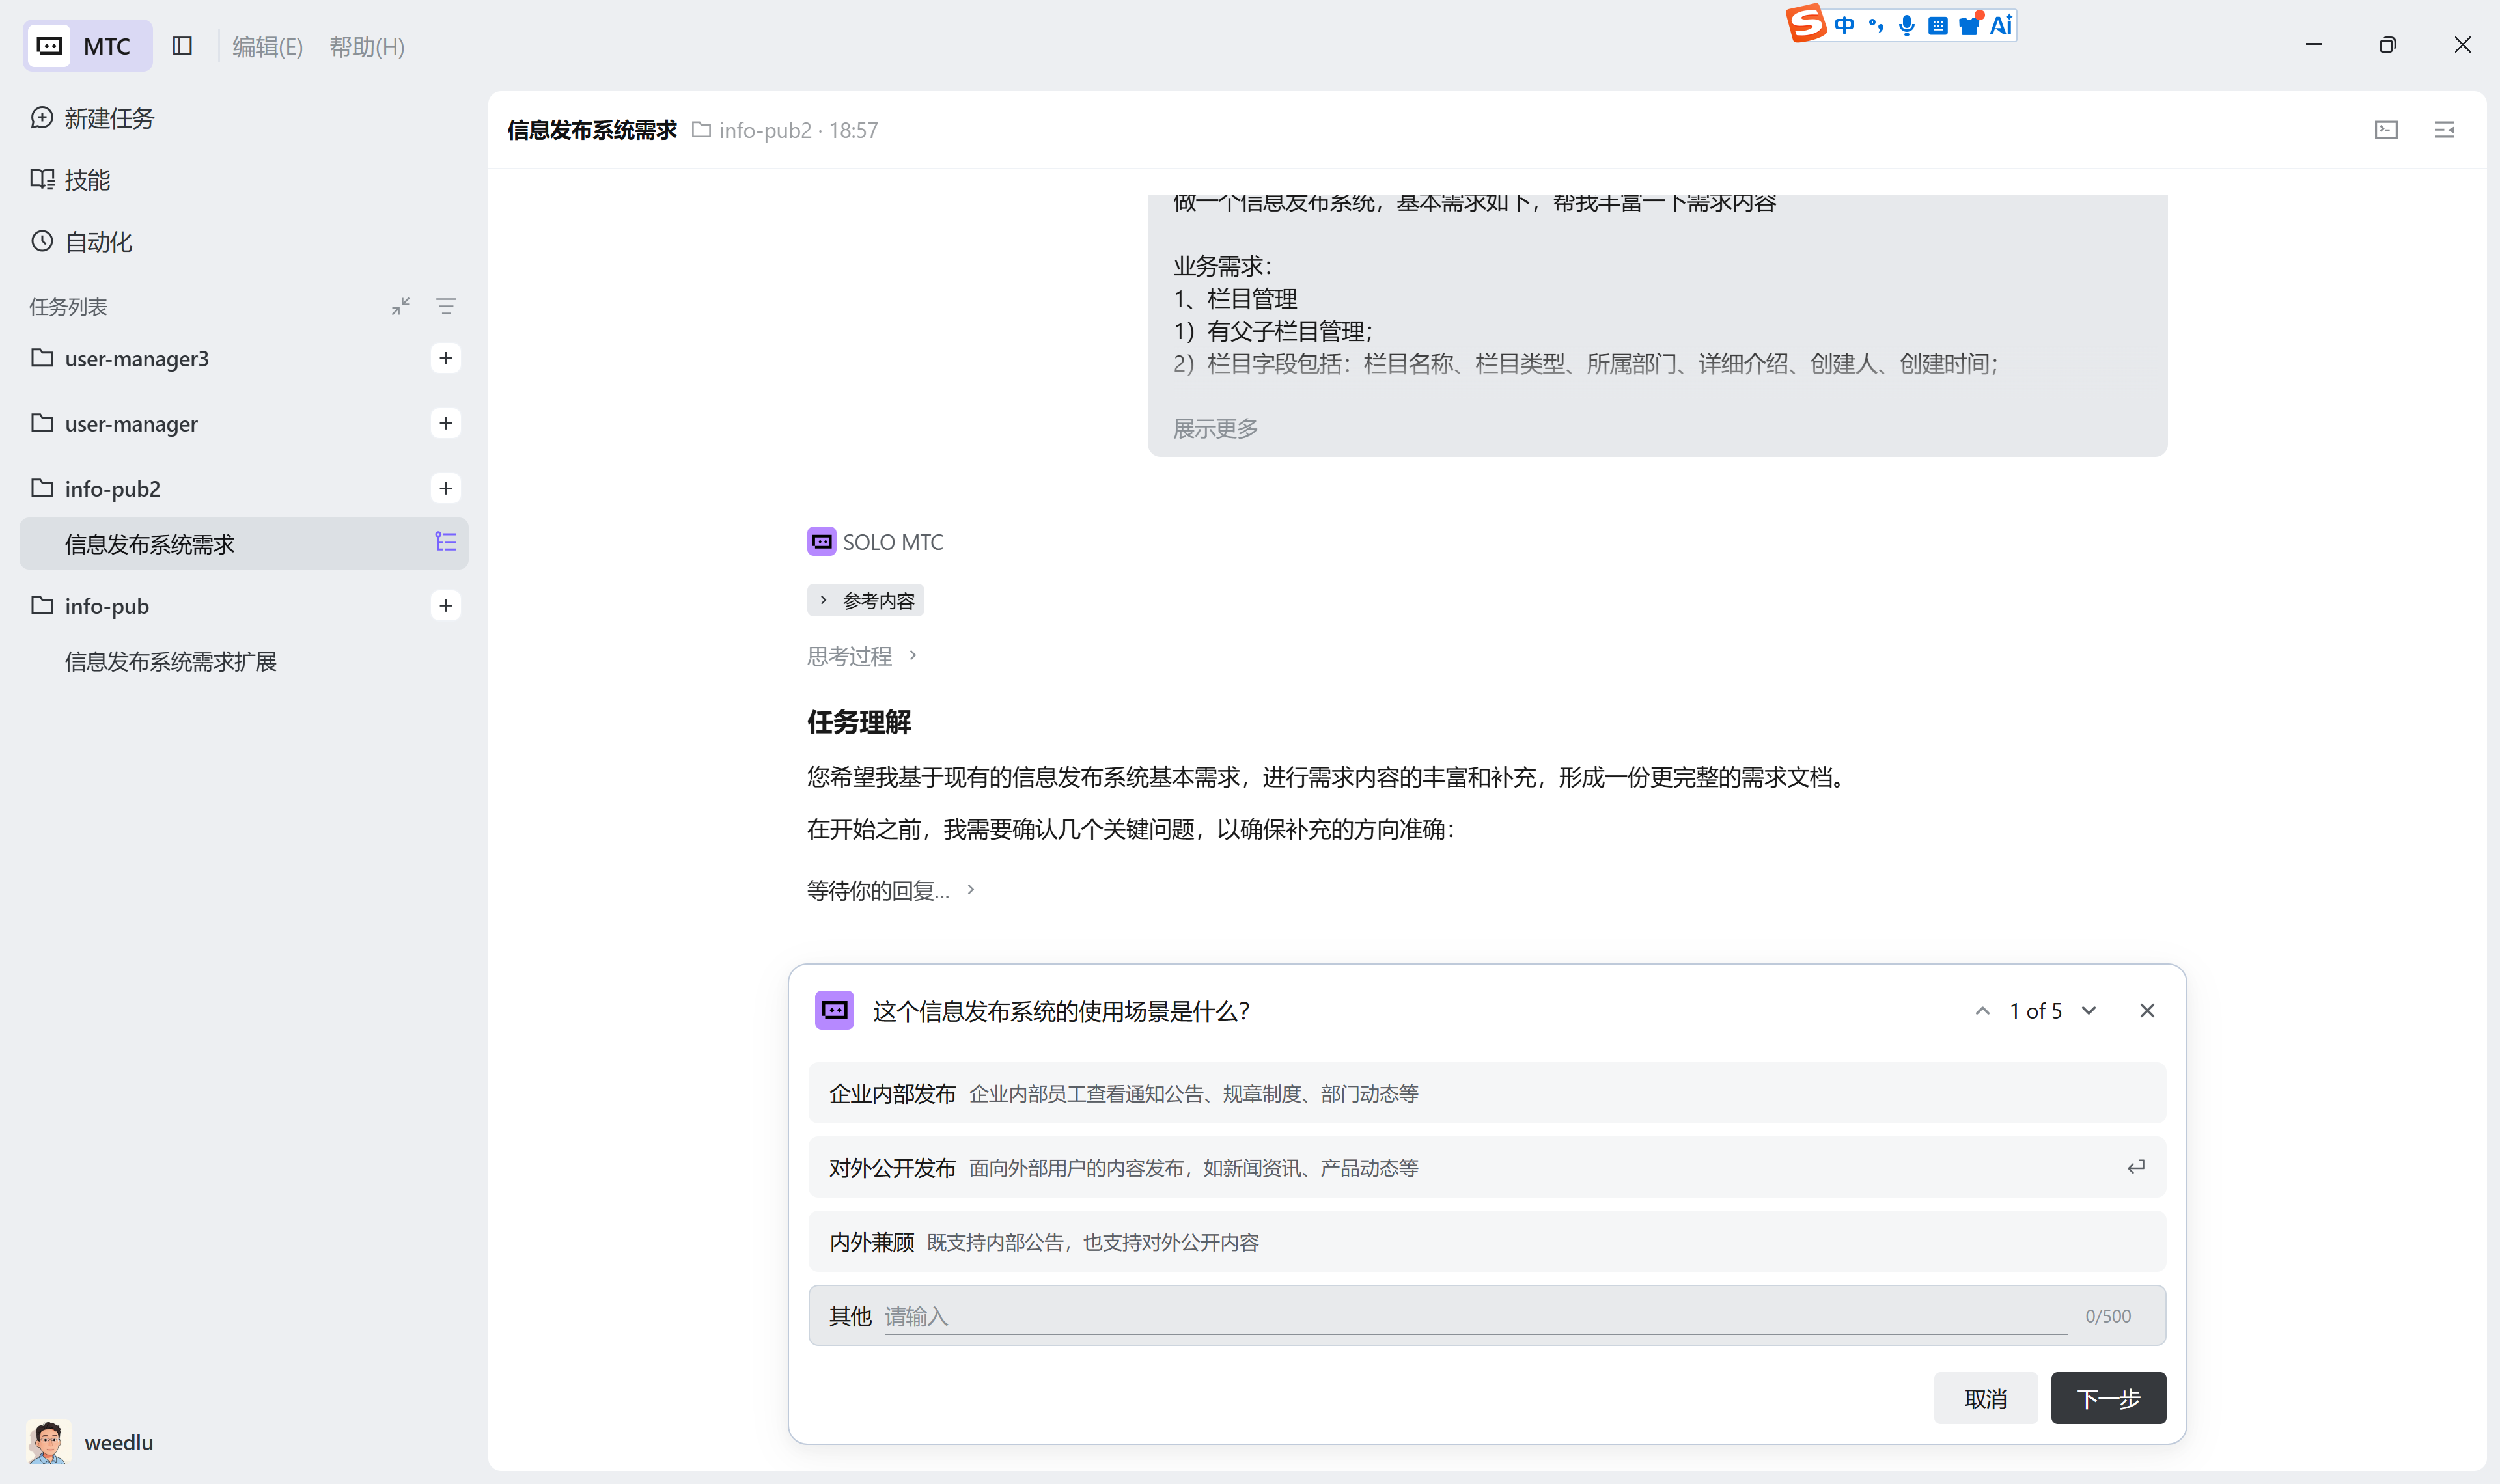
Task: Add task to info-pub folder
Action: 446,605
